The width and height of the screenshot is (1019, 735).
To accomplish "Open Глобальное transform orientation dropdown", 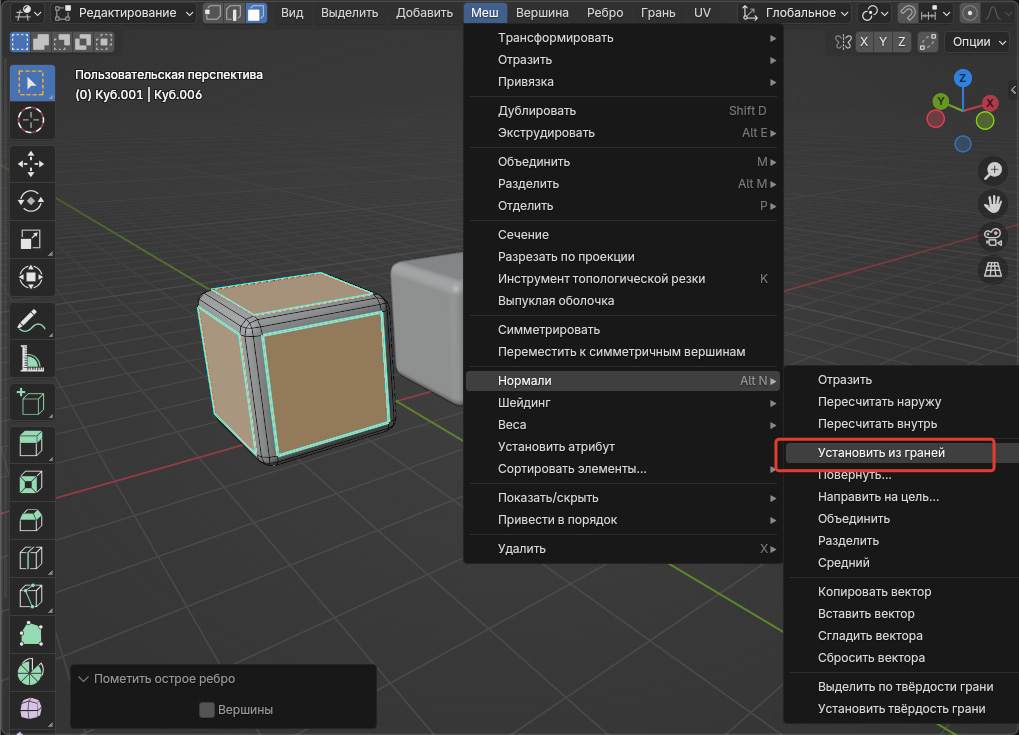I will pyautogui.click(x=796, y=13).
